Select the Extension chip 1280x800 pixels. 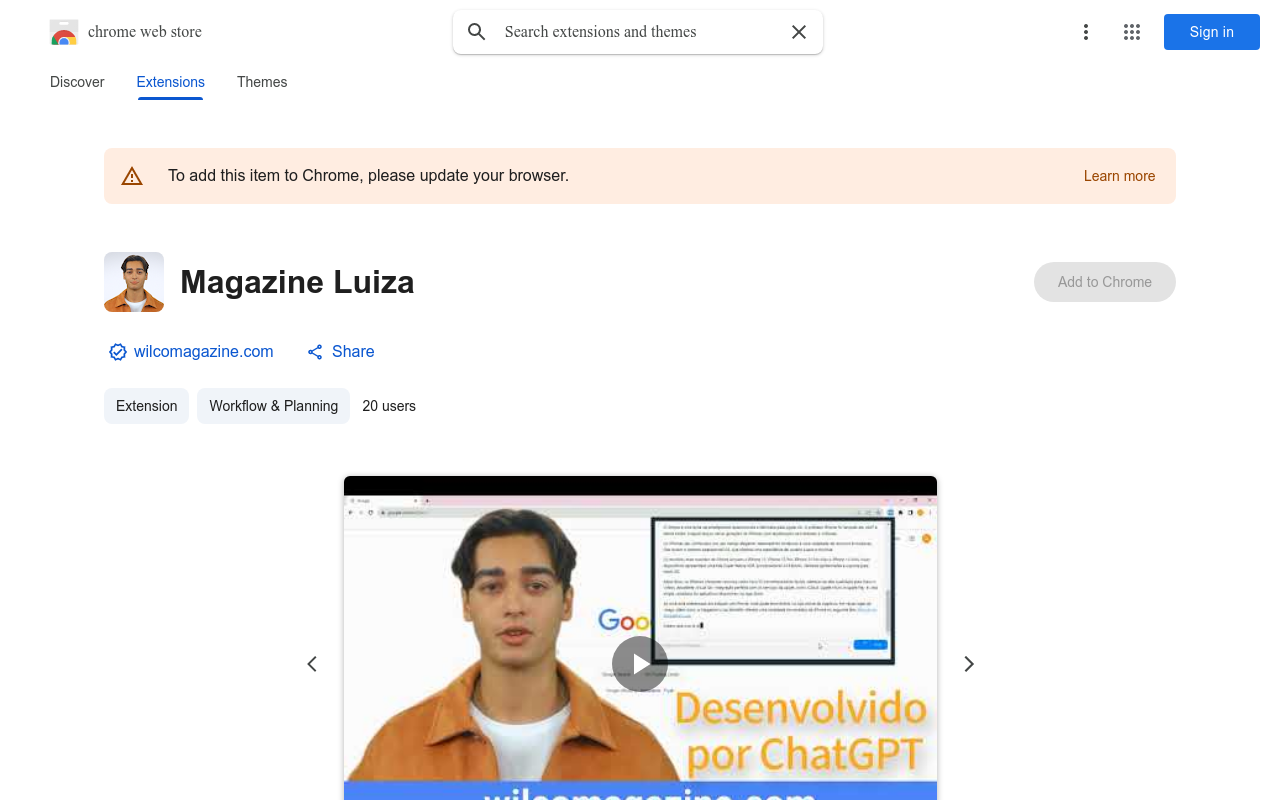point(146,406)
